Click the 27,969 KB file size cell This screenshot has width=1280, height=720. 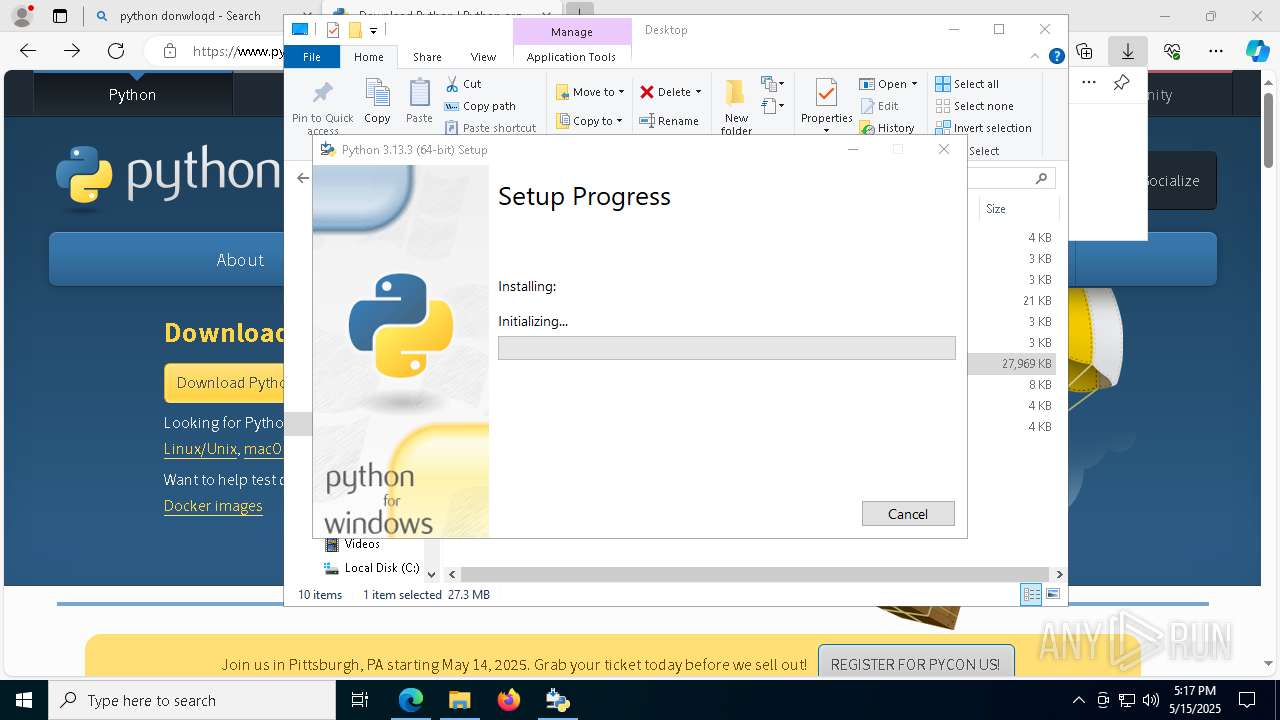1026,364
